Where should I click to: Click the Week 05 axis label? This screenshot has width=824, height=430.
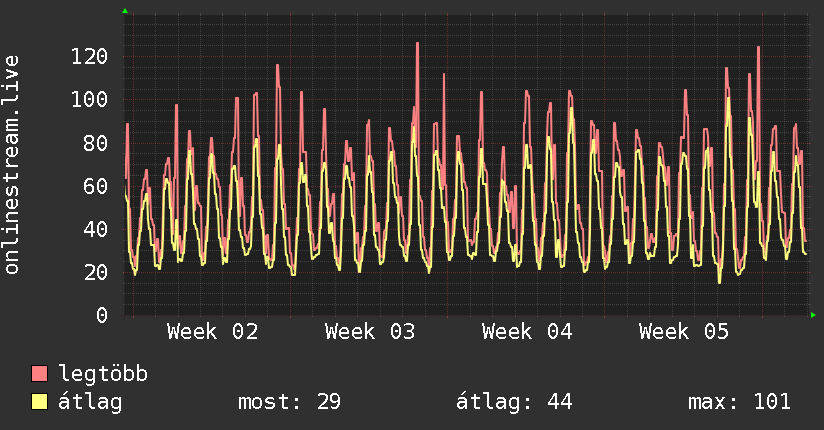(684, 332)
